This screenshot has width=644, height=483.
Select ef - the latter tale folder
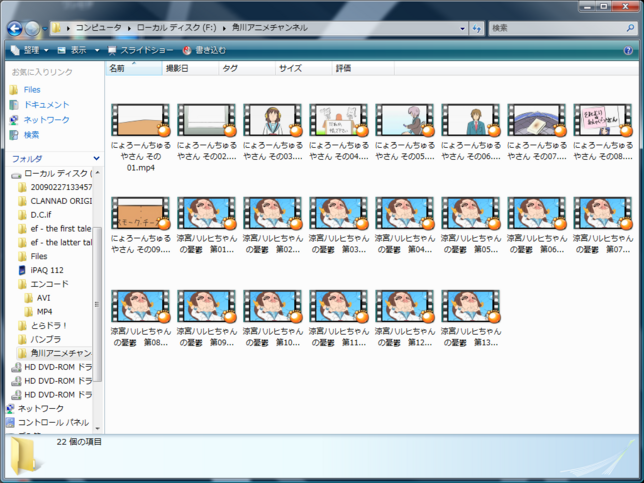click(x=55, y=243)
